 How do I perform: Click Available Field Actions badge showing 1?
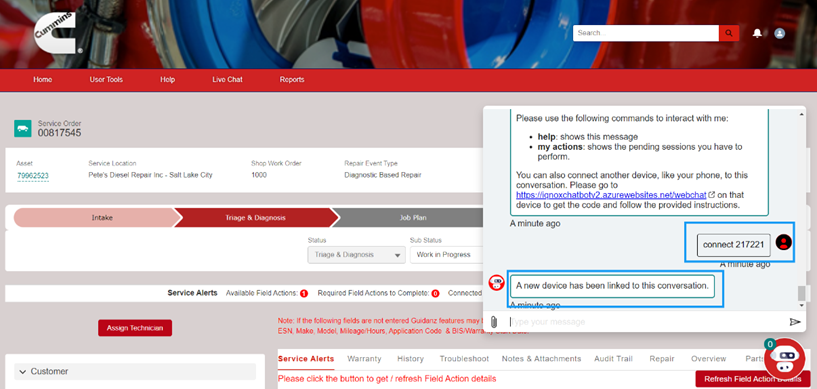tap(304, 293)
